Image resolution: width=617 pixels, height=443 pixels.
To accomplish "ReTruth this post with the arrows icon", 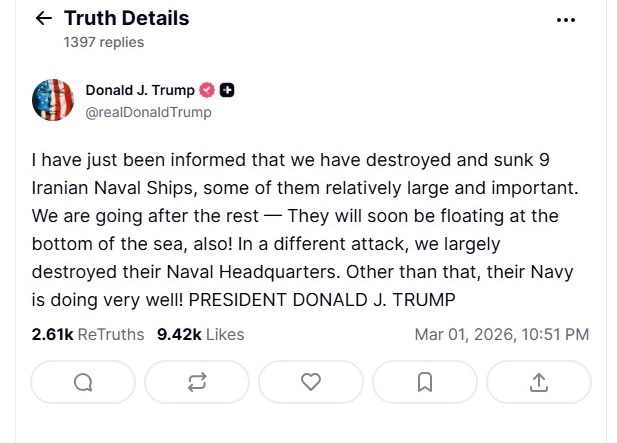I will (x=197, y=382).
